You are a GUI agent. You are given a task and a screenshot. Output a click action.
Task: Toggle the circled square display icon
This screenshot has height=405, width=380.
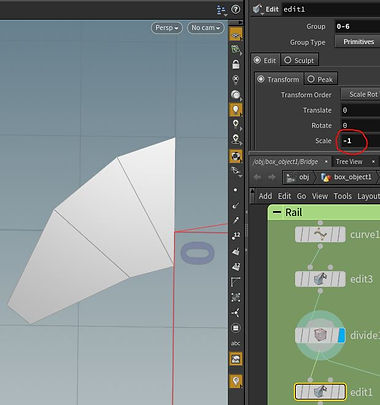tap(236, 328)
